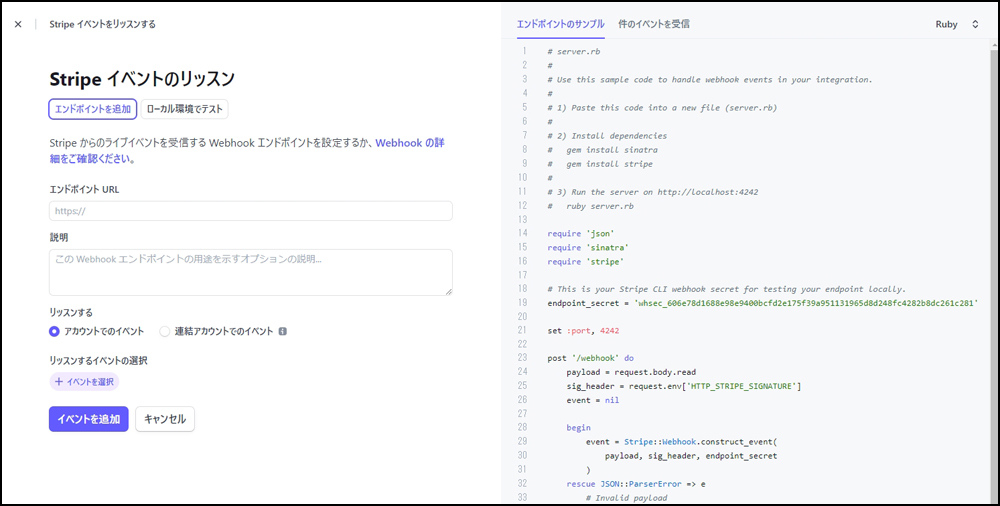The width and height of the screenshot is (1000, 506).
Task: Close the Stripe event listener dialog with X
Action: click(18, 24)
